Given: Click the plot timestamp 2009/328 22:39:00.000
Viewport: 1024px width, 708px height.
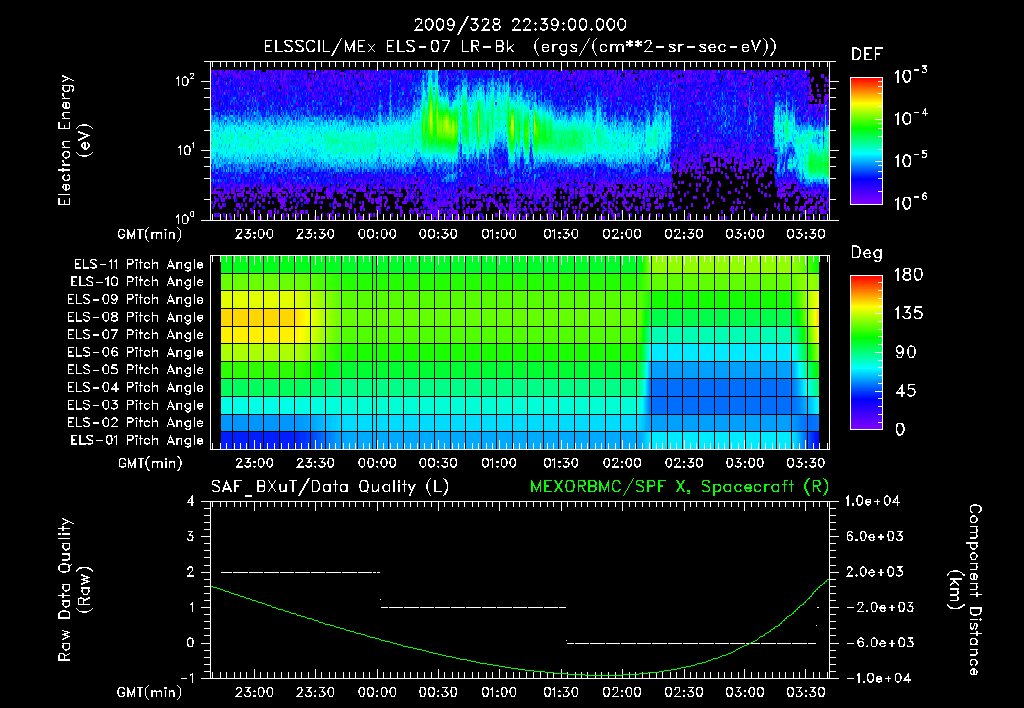Looking at the screenshot, I should click(x=520, y=25).
